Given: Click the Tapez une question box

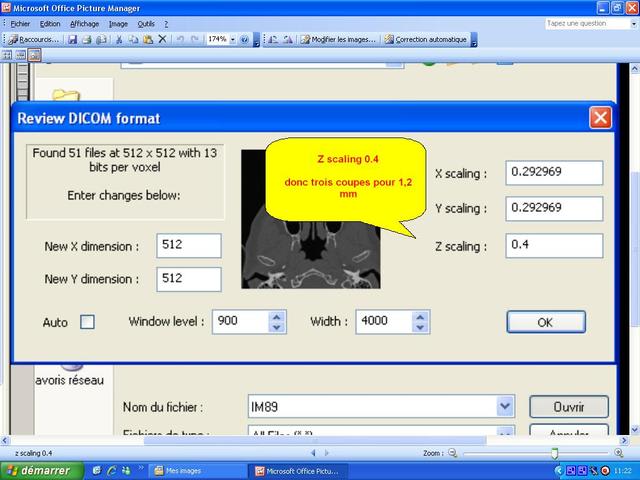Looking at the screenshot, I should pos(587,24).
